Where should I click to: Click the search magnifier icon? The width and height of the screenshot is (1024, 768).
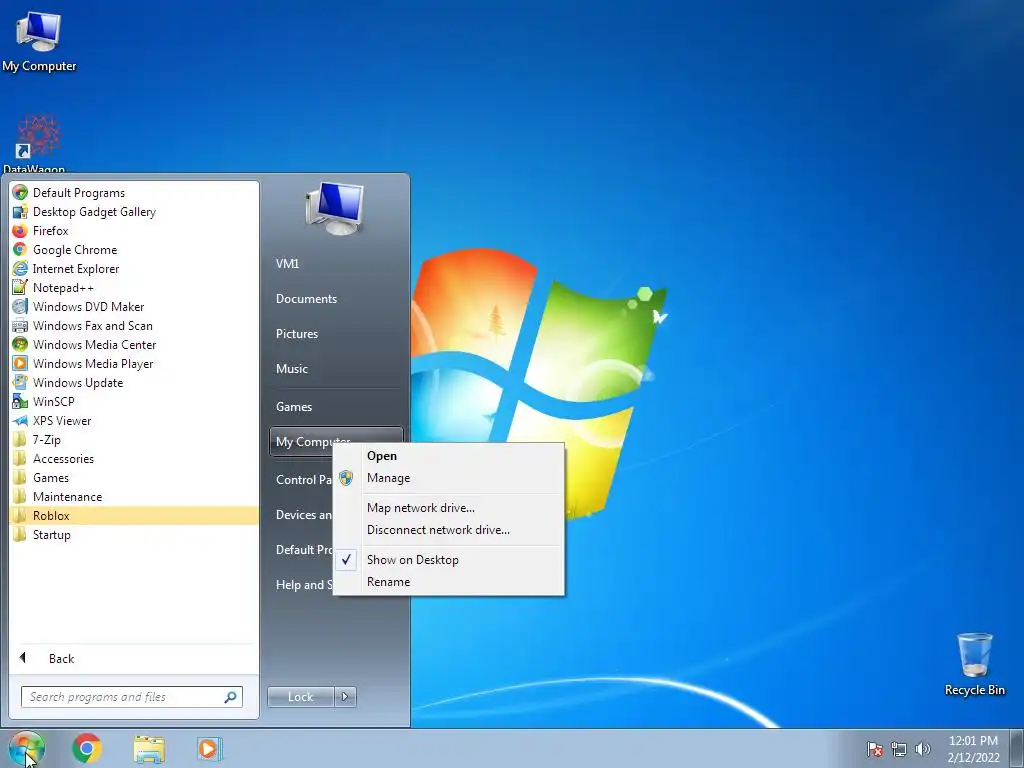pyautogui.click(x=231, y=697)
